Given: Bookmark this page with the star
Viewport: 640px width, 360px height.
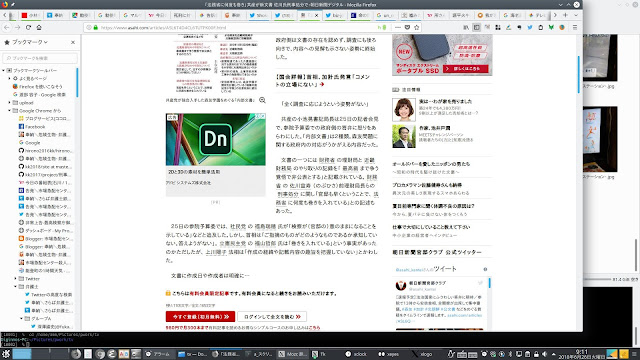Looking at the screenshot, I should (416, 27).
